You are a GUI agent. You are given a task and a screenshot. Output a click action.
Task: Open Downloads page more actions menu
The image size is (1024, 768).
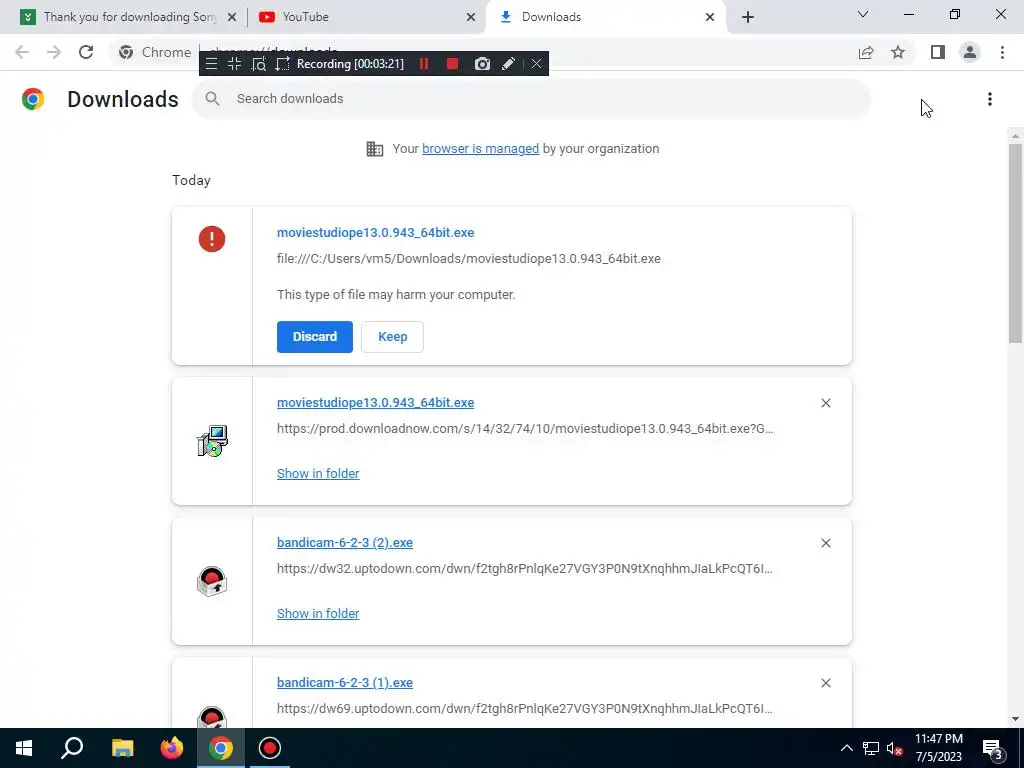pyautogui.click(x=990, y=99)
